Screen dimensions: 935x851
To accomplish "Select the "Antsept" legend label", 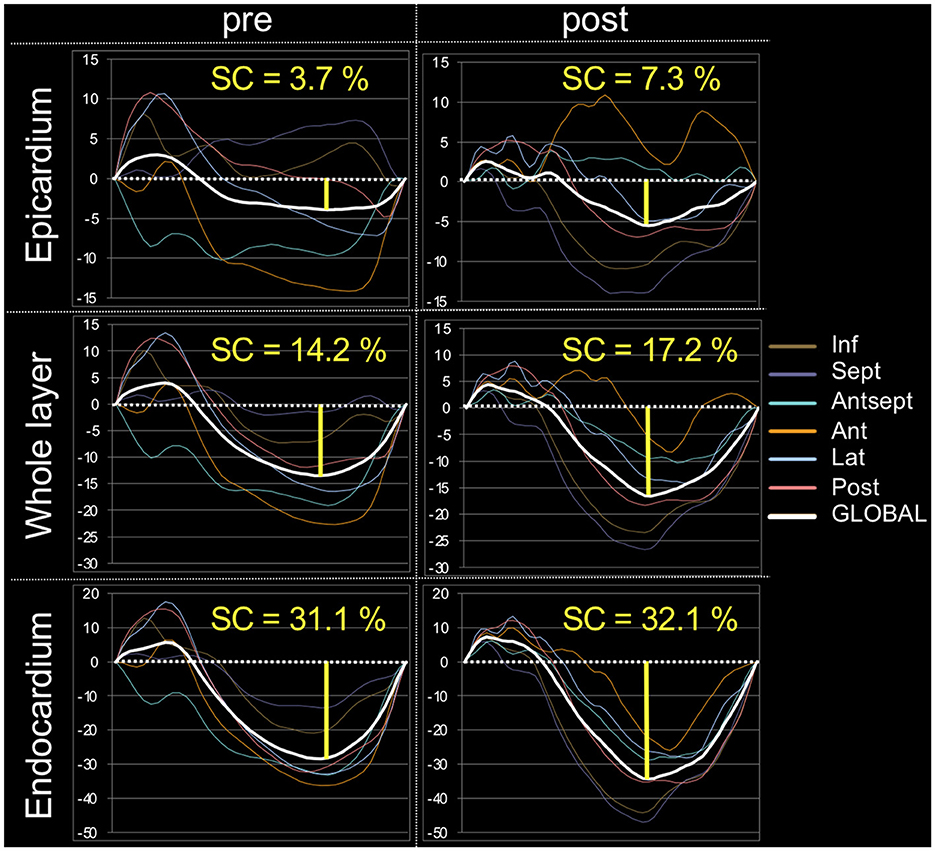I will 872,401.
